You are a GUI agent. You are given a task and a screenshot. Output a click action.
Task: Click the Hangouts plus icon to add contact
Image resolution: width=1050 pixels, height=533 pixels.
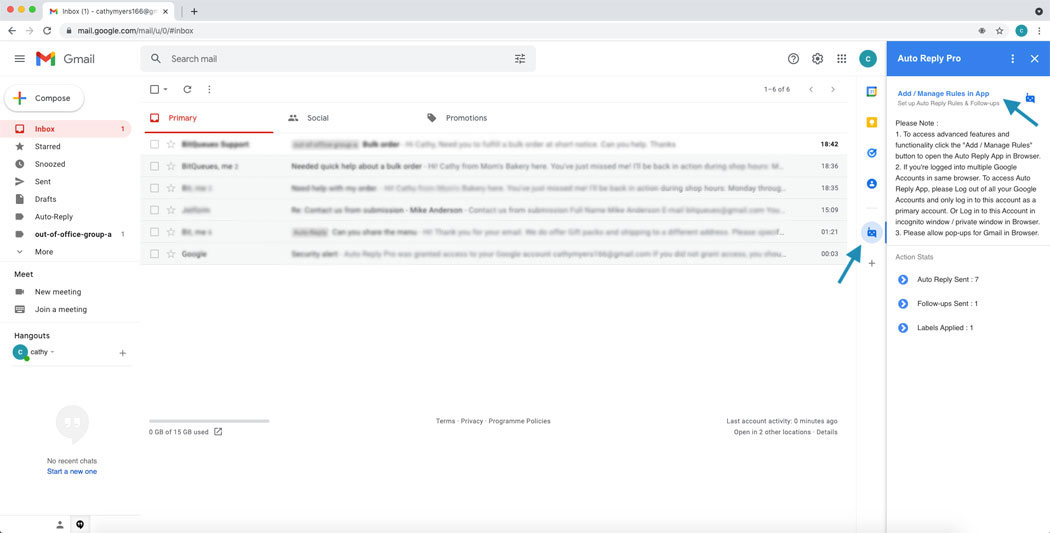click(123, 353)
